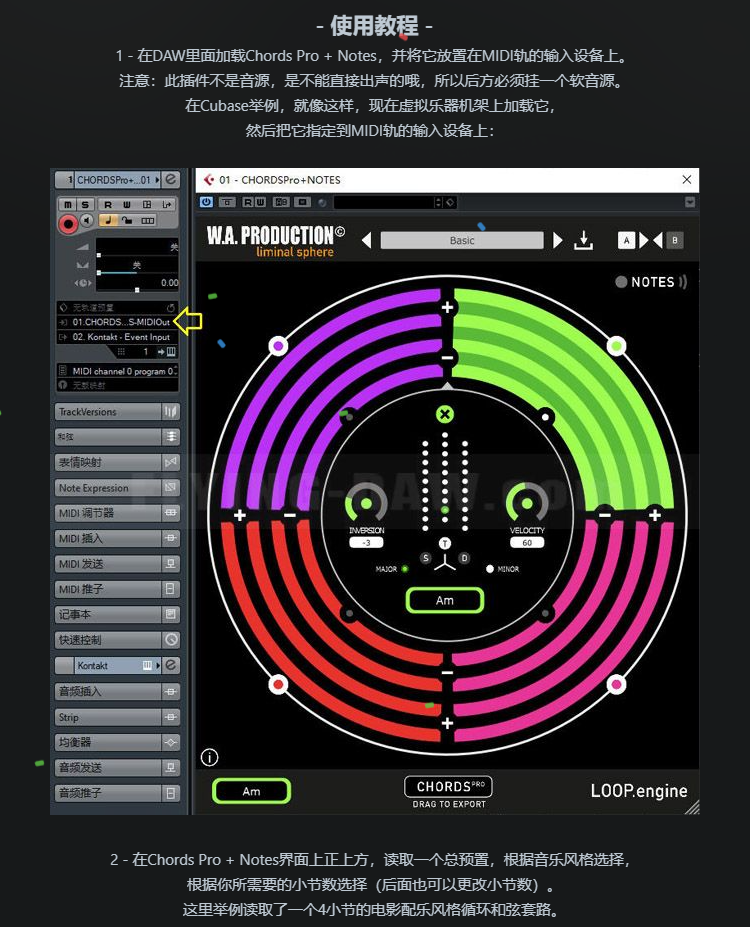The width and height of the screenshot is (750, 927).
Task: Click the track lock padlock icon
Action: pyautogui.click(x=127, y=221)
